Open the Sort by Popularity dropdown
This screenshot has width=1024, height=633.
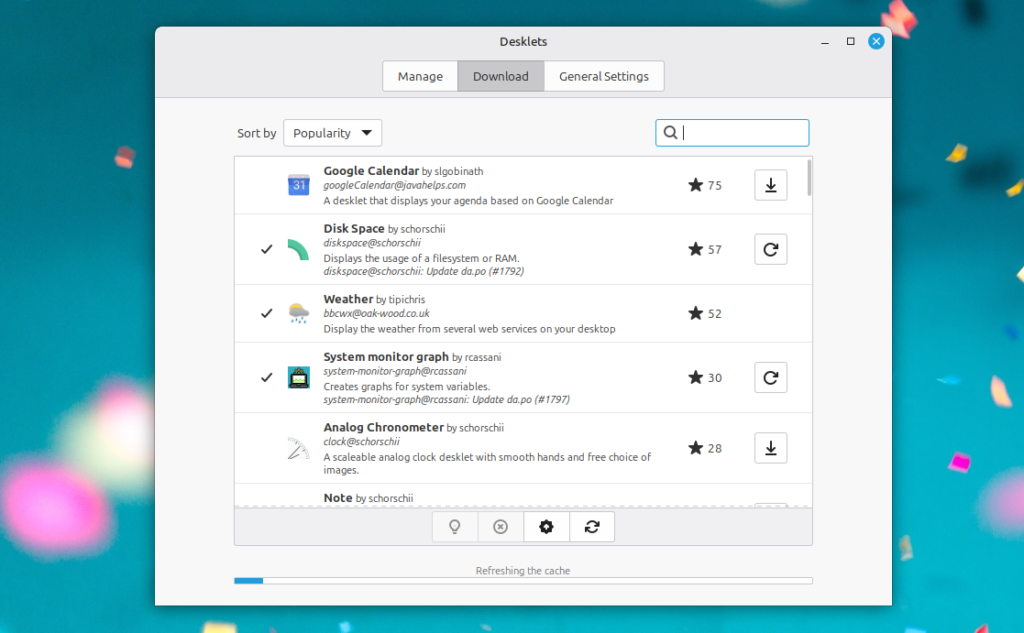click(x=332, y=133)
